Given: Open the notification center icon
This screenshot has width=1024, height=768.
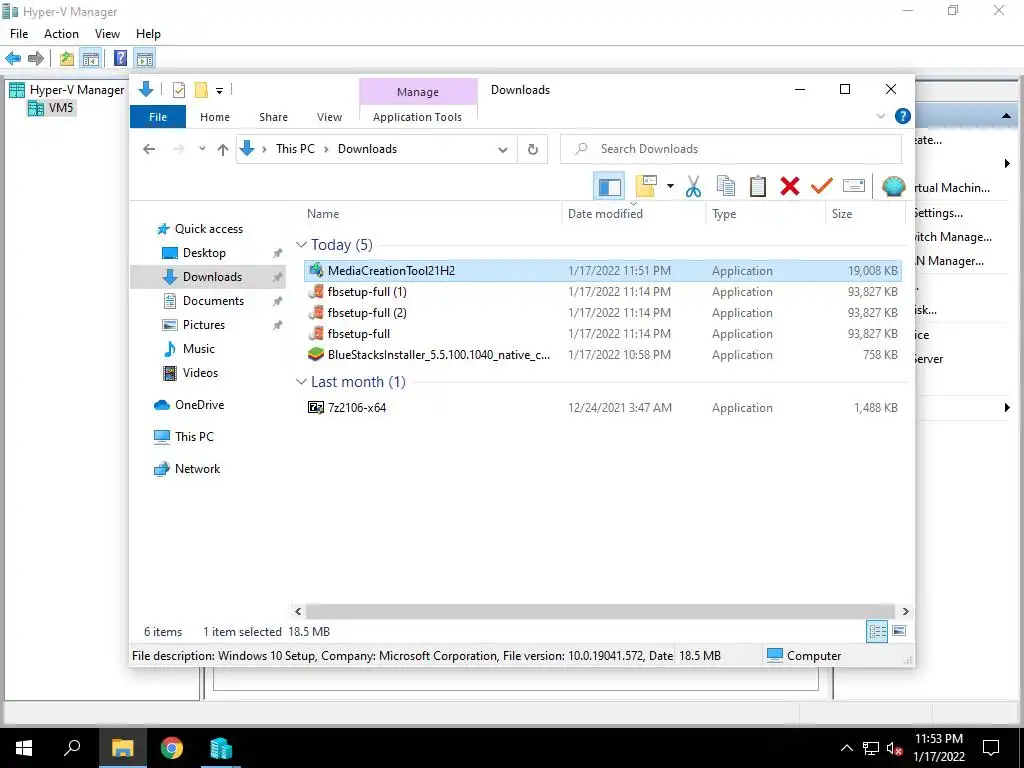Looking at the screenshot, I should click(991, 748).
